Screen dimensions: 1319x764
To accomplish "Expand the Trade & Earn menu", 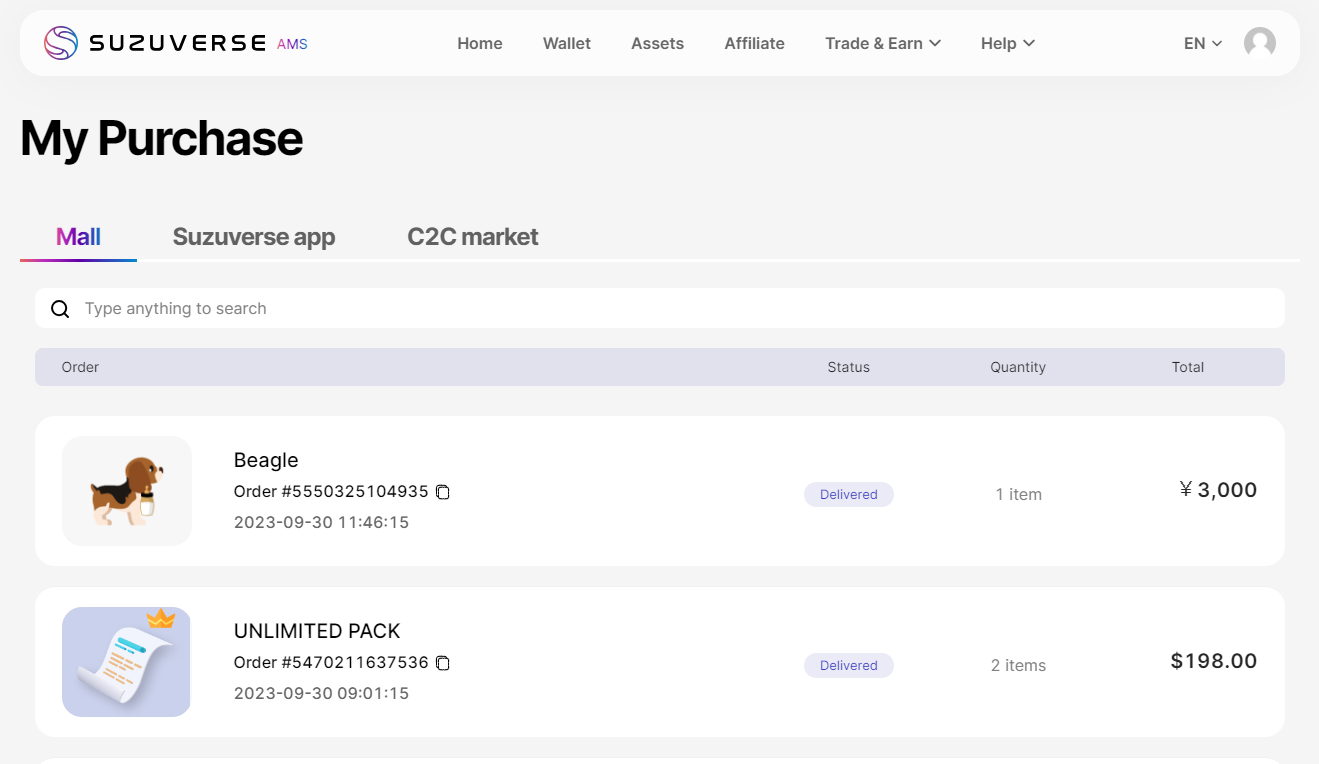I will [x=882, y=43].
